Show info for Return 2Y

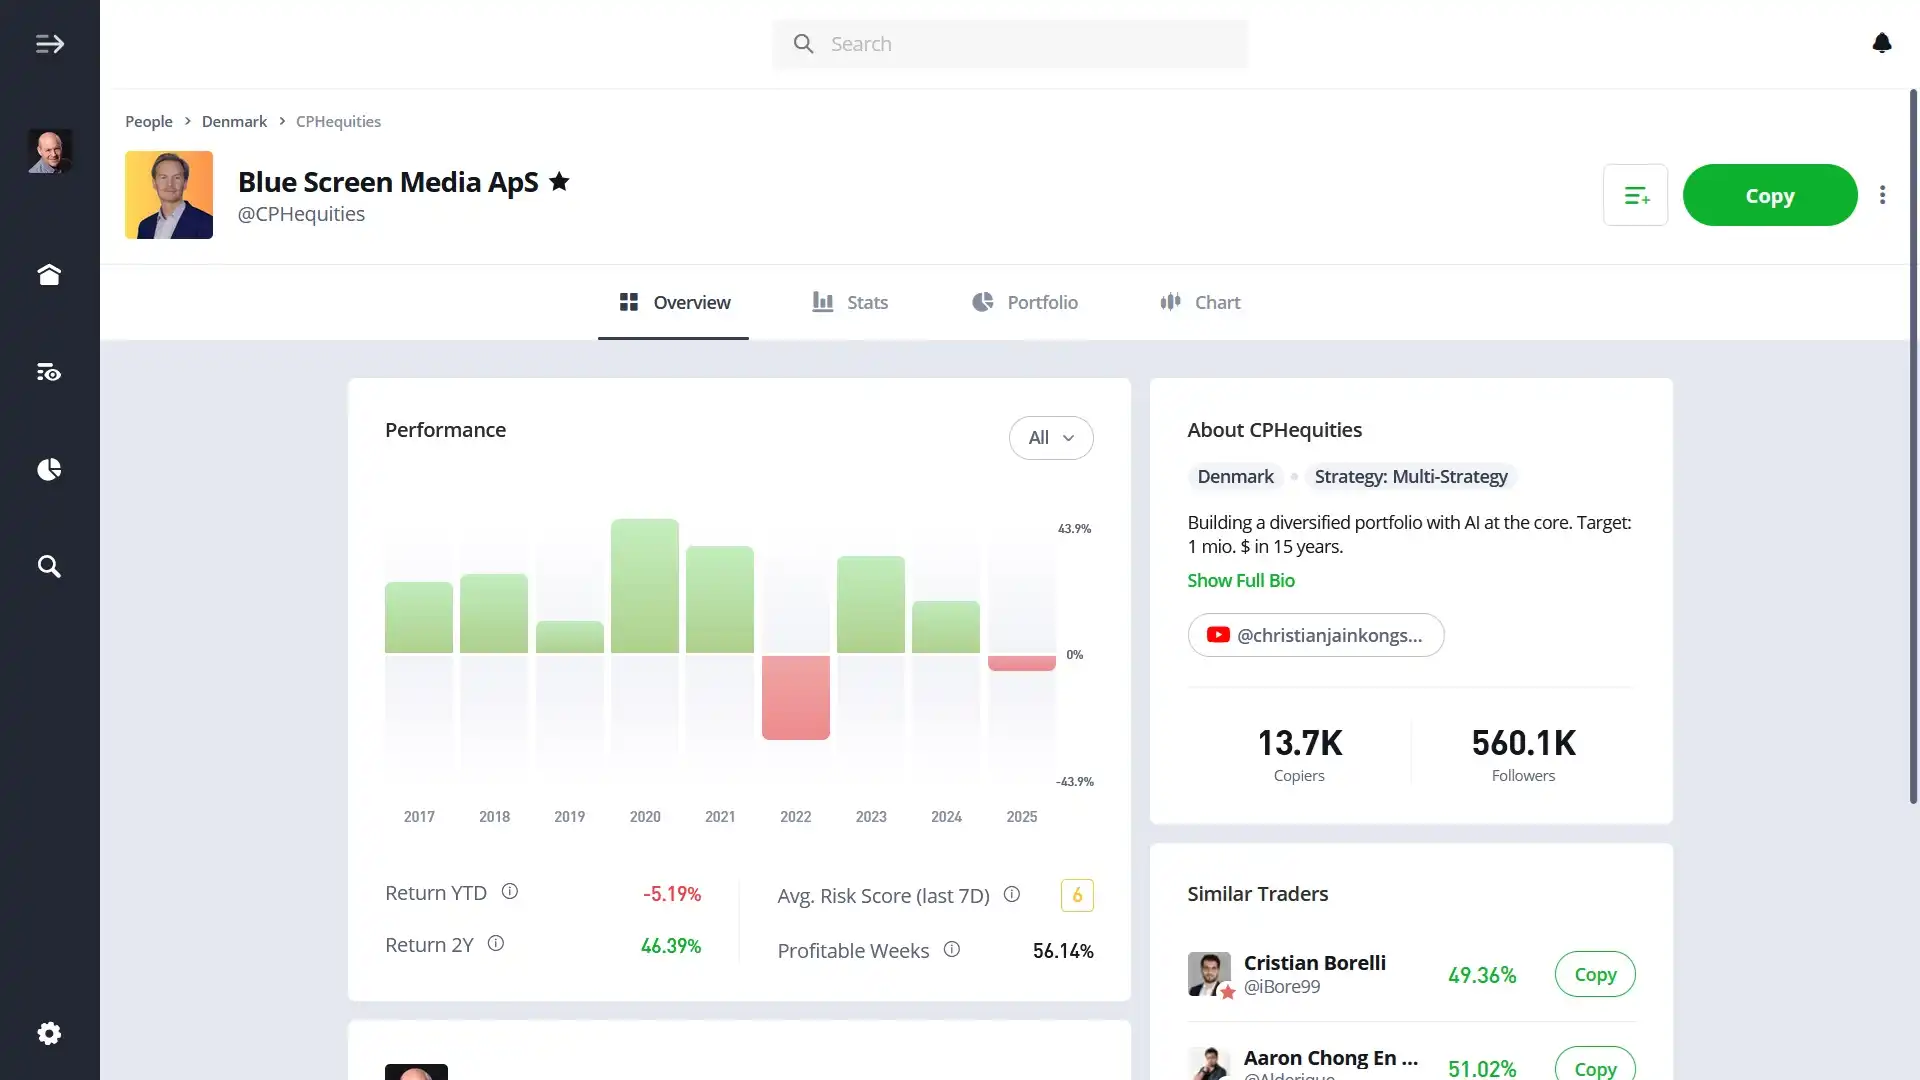[x=496, y=943]
